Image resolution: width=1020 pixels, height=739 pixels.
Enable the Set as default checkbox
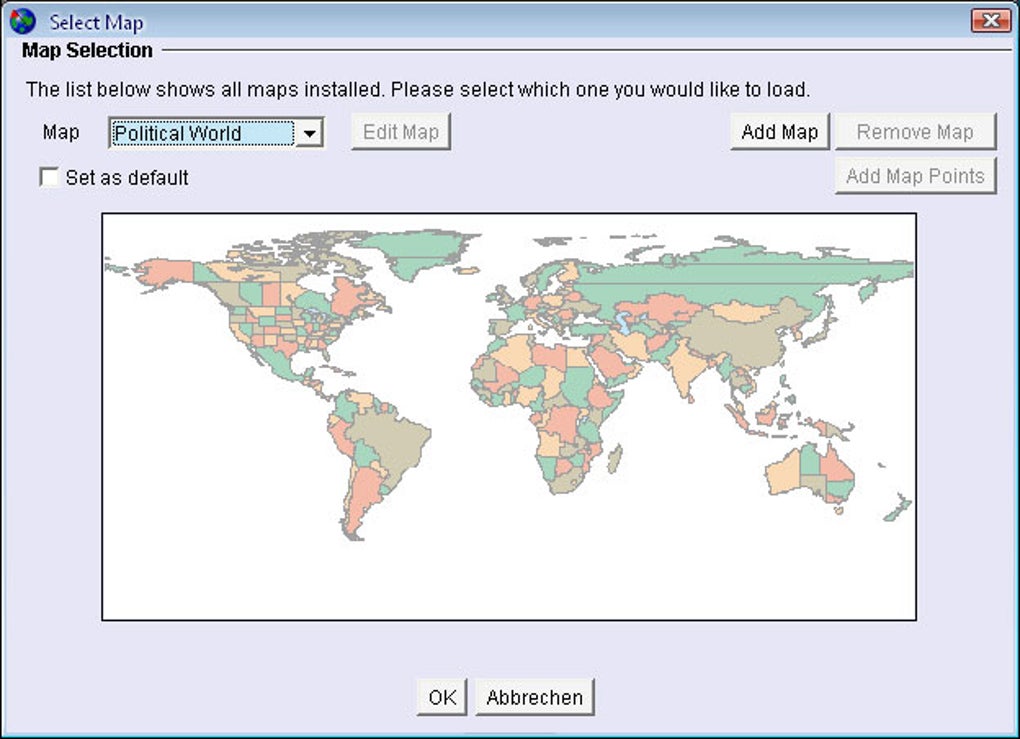pyautogui.click(x=48, y=178)
